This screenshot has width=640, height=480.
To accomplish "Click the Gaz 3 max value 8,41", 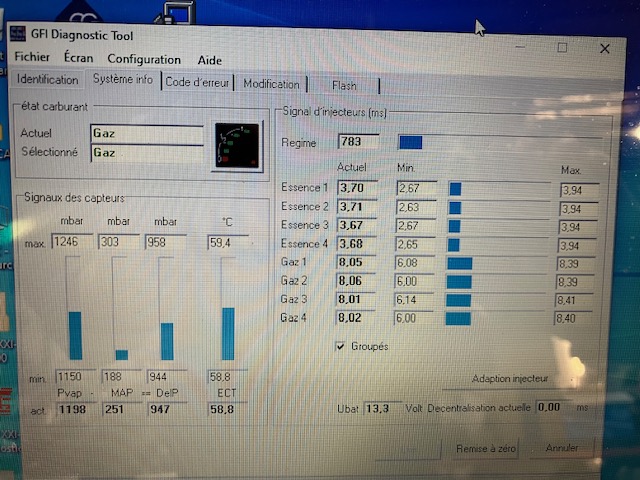I will point(574,301).
